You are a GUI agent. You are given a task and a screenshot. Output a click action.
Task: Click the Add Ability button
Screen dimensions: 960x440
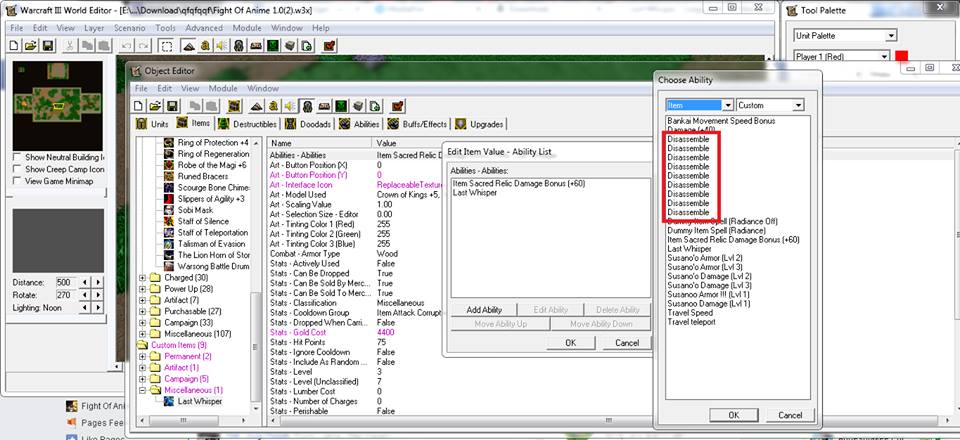click(x=484, y=310)
